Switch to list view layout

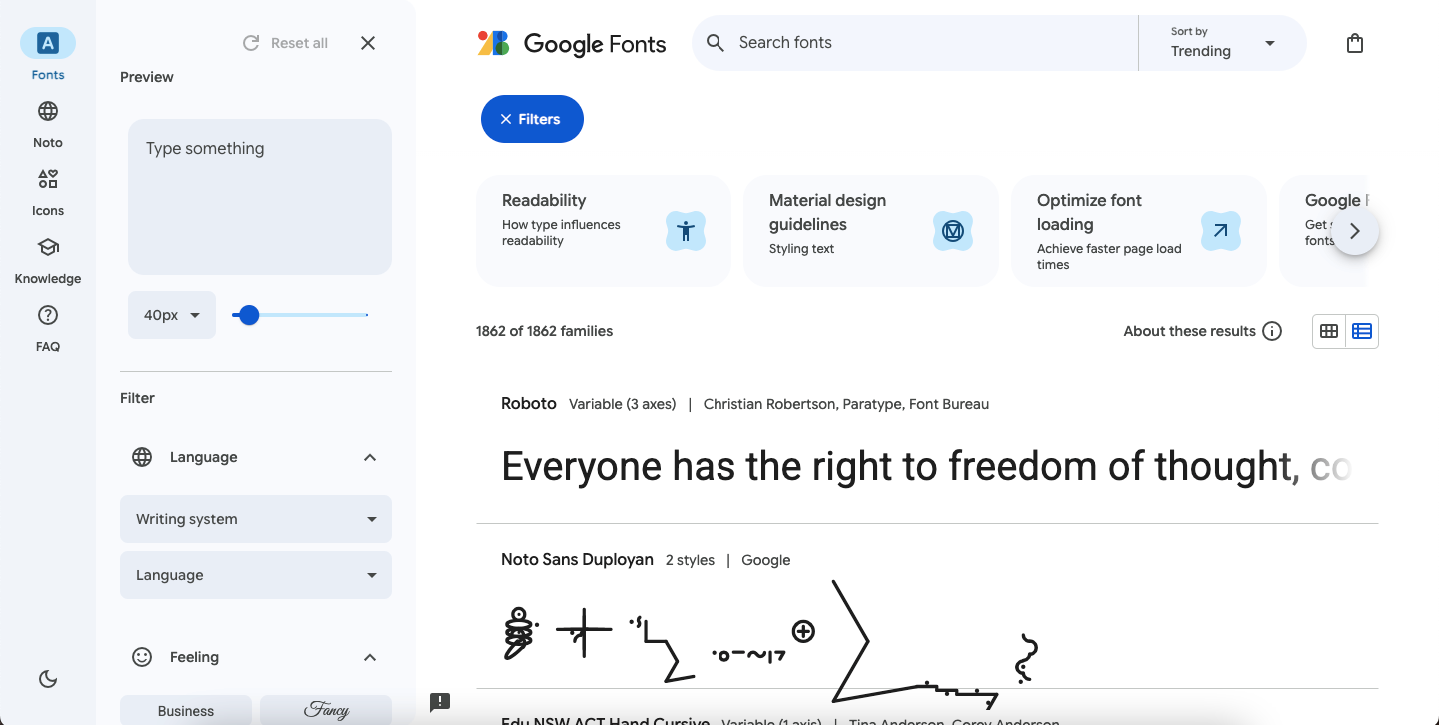coord(1362,331)
